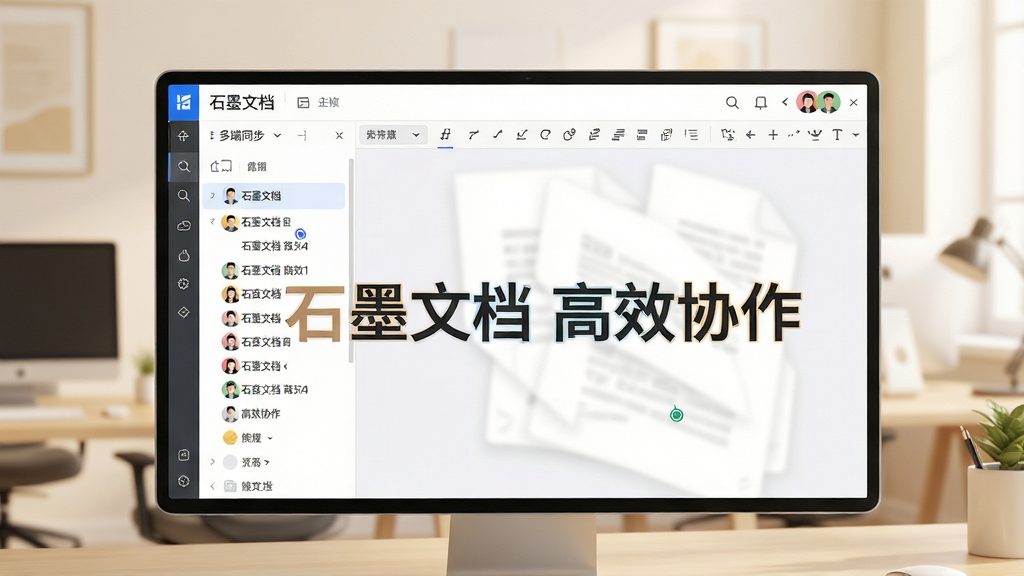Open the home icon in dark sidebar
This screenshot has height=576, width=1024.
click(x=184, y=136)
